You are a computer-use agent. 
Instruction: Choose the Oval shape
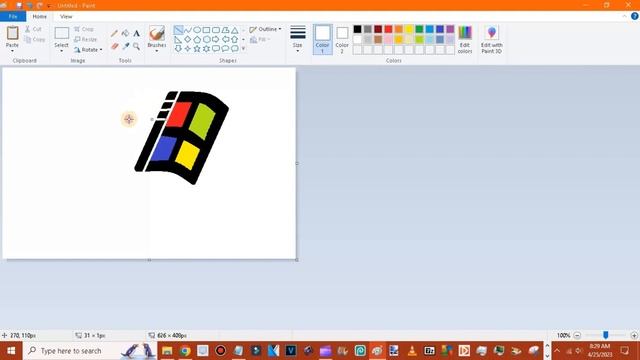coord(197,30)
